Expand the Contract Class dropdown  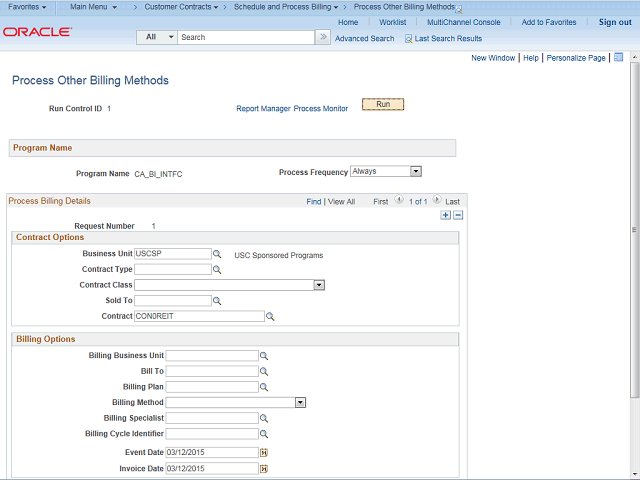coord(319,285)
